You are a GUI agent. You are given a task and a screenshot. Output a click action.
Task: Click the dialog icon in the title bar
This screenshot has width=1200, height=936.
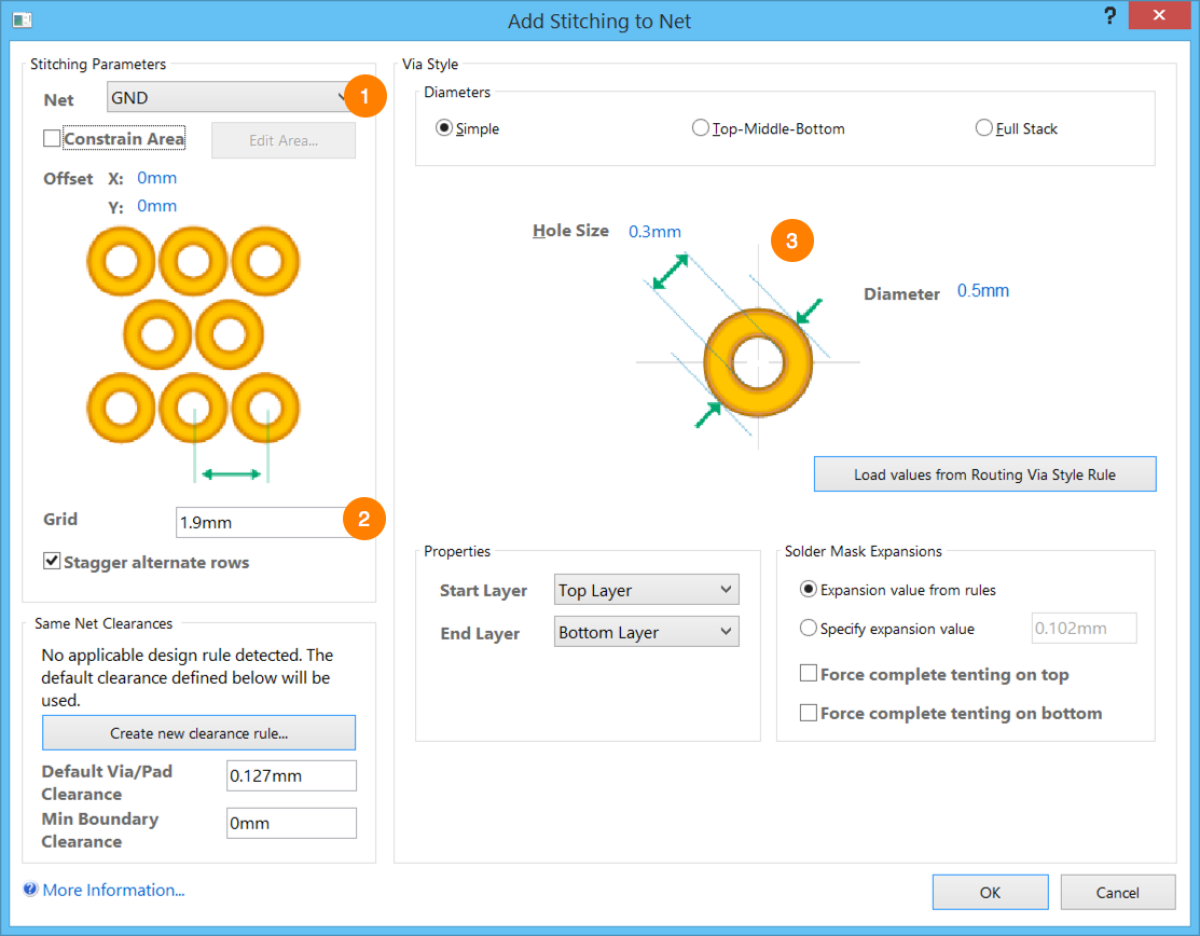[22, 19]
